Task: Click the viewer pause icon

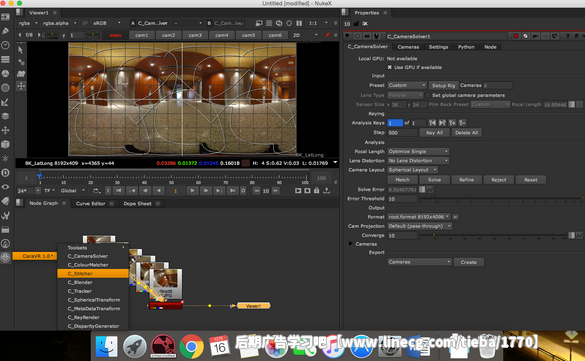Action: (299, 23)
